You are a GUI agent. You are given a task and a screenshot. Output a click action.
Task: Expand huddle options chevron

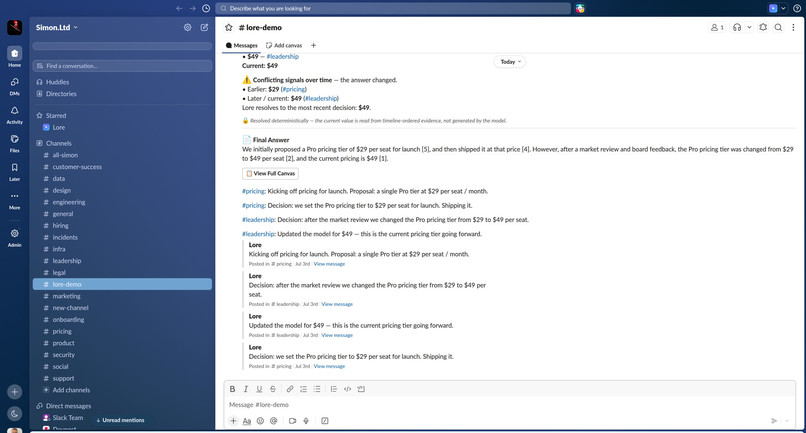pos(749,27)
